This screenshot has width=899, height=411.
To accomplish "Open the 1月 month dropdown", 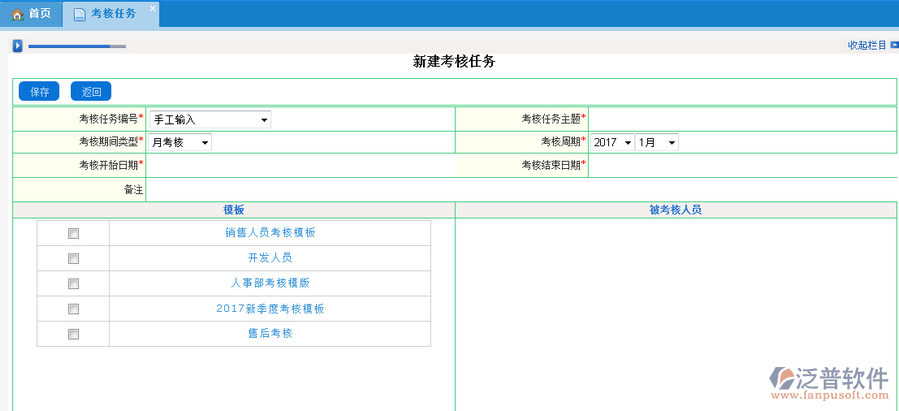I will tap(657, 143).
